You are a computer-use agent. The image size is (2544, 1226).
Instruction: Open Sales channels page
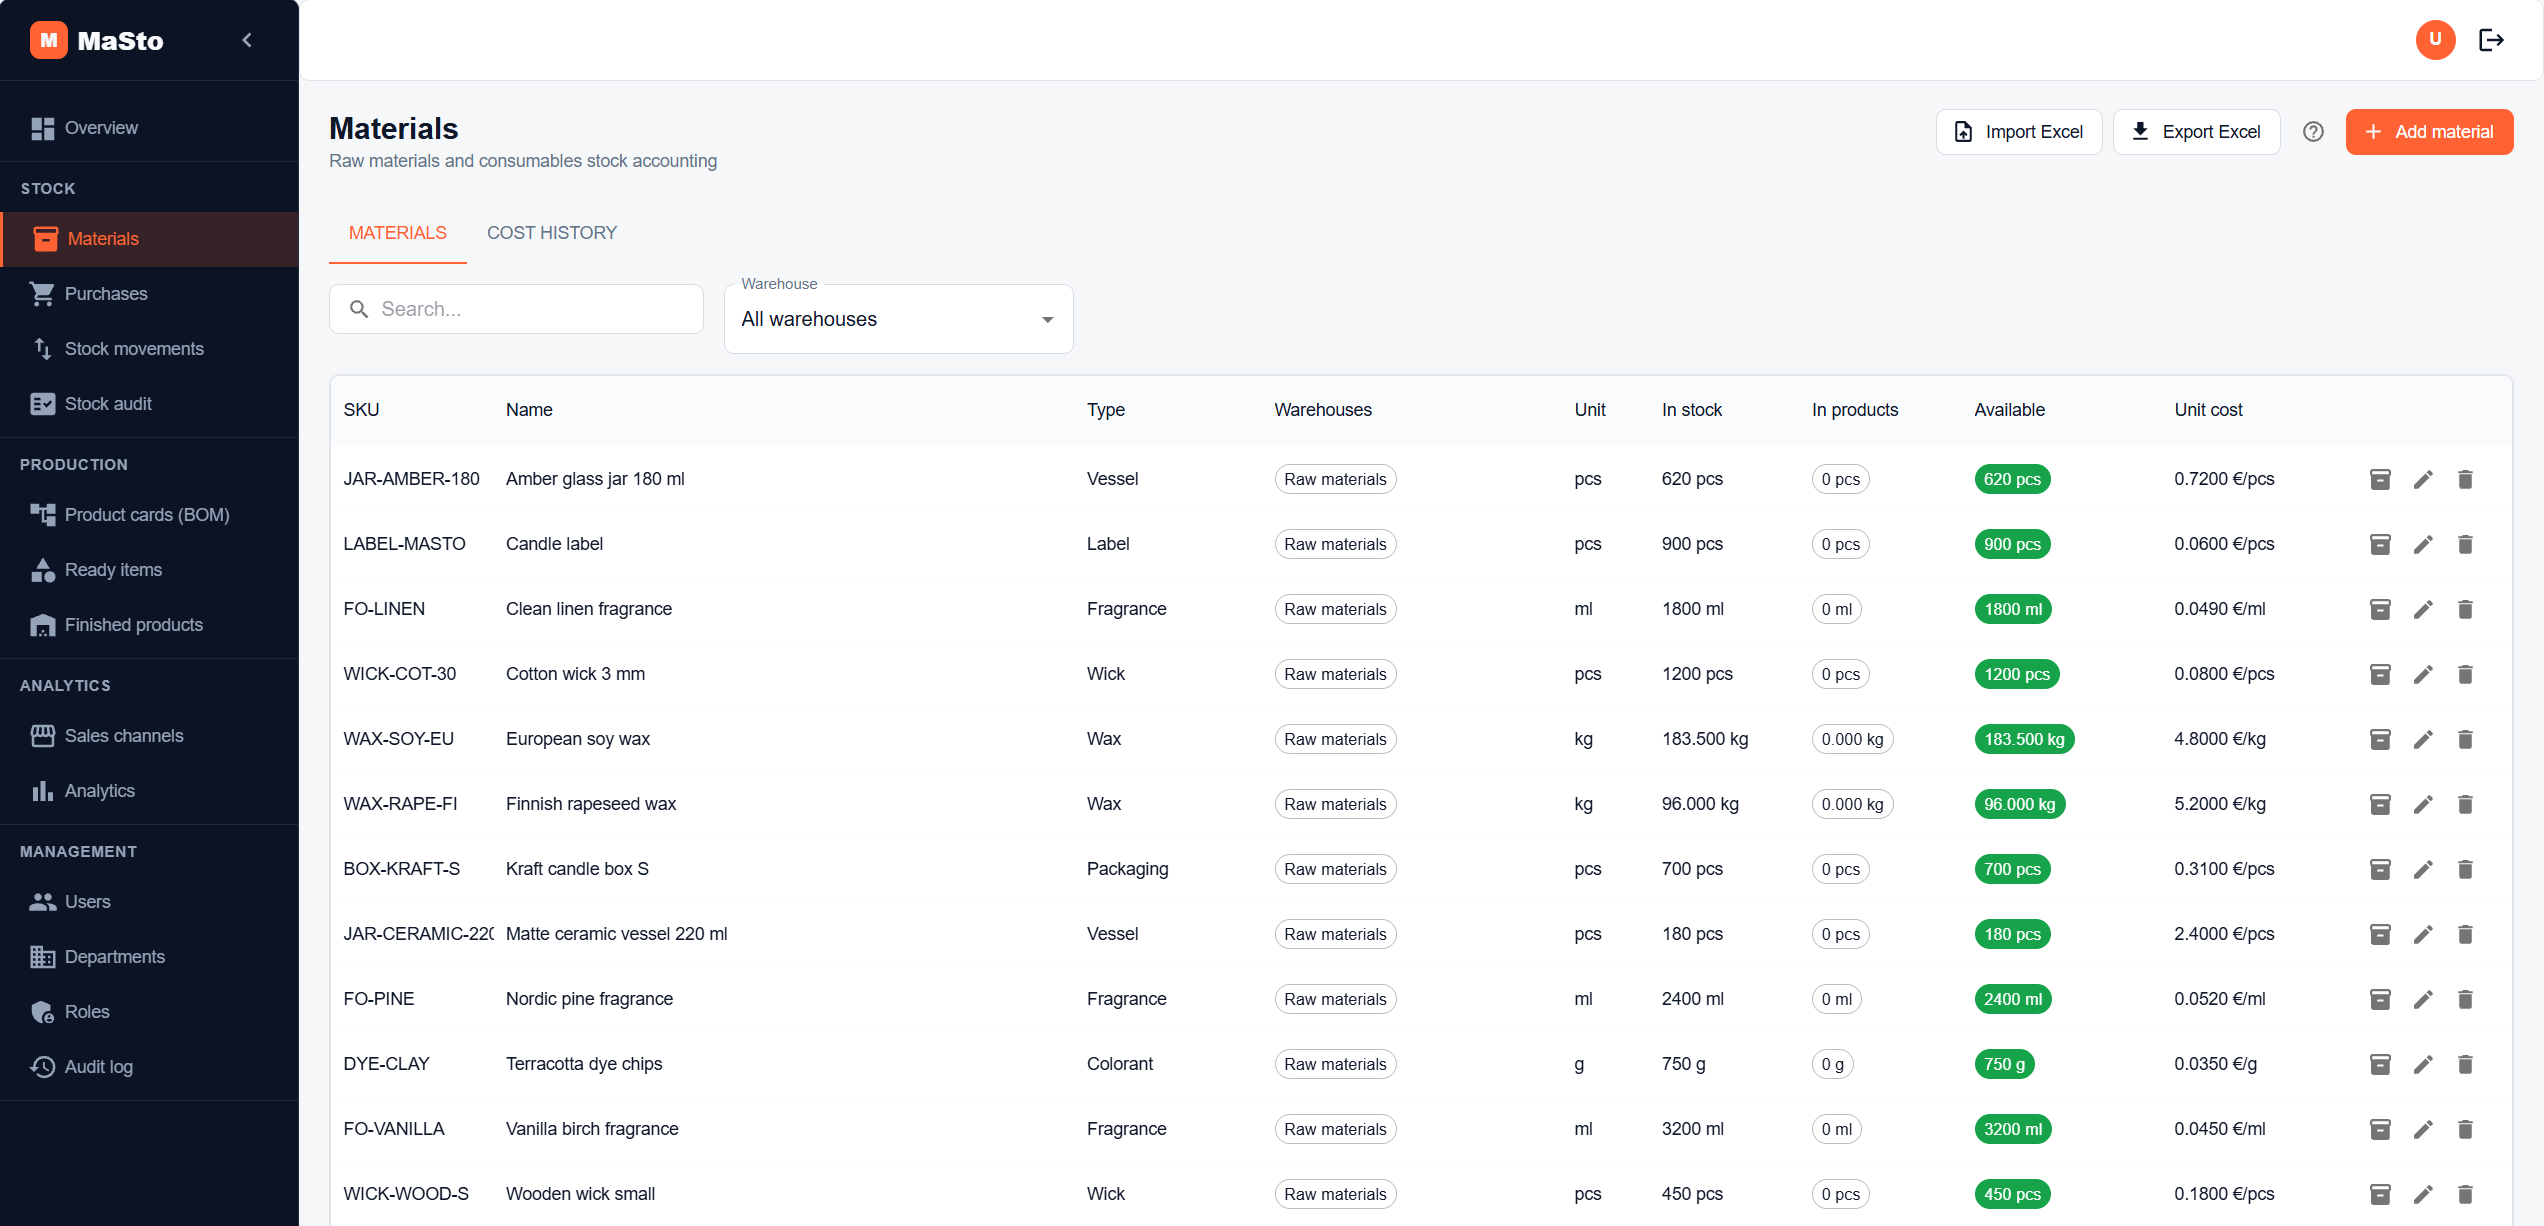pos(150,736)
